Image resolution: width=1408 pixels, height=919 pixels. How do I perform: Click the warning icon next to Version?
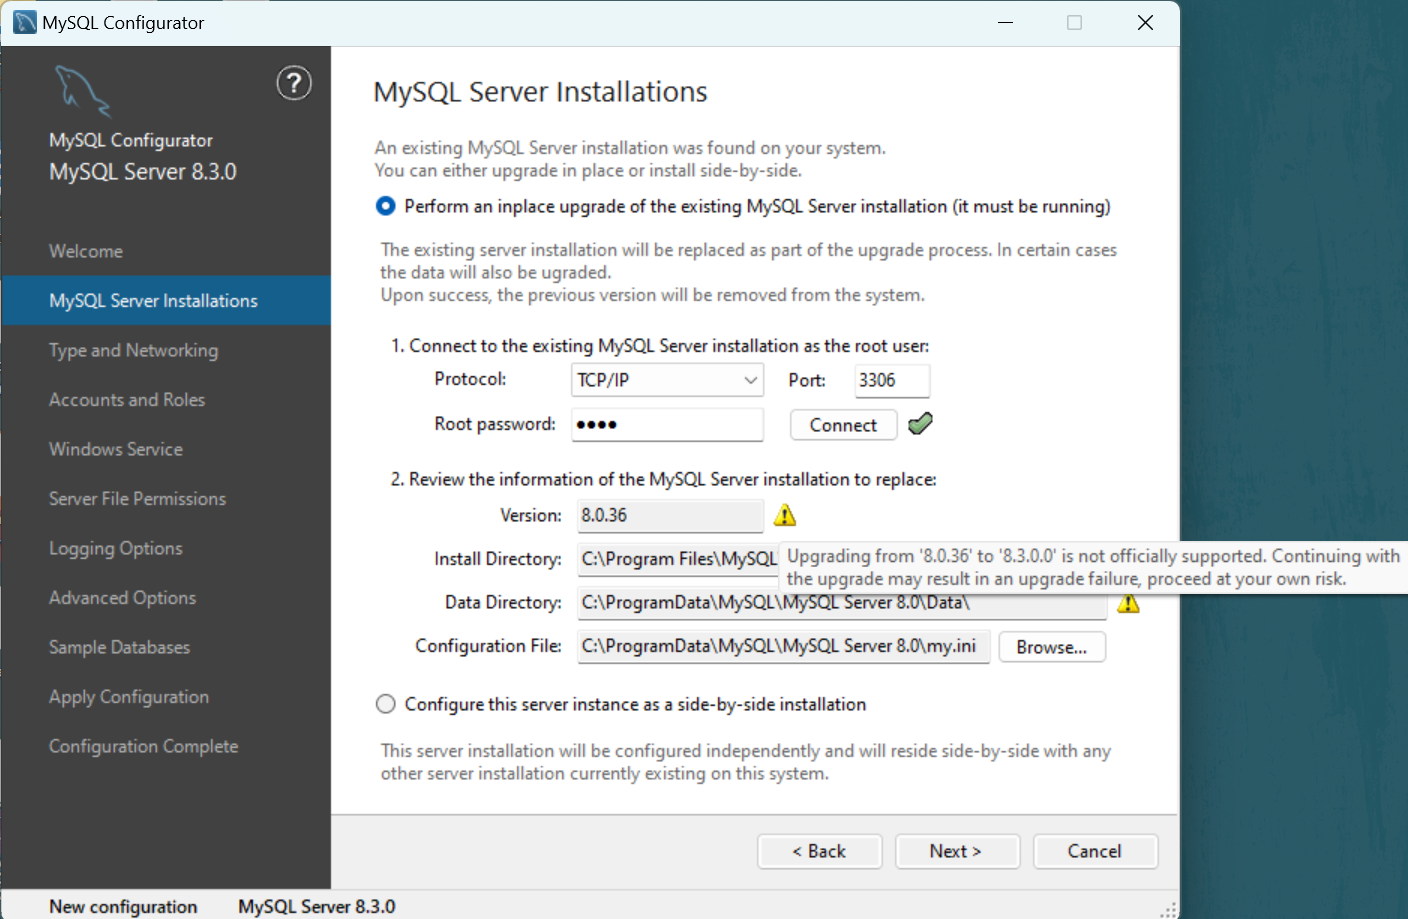pyautogui.click(x=785, y=514)
